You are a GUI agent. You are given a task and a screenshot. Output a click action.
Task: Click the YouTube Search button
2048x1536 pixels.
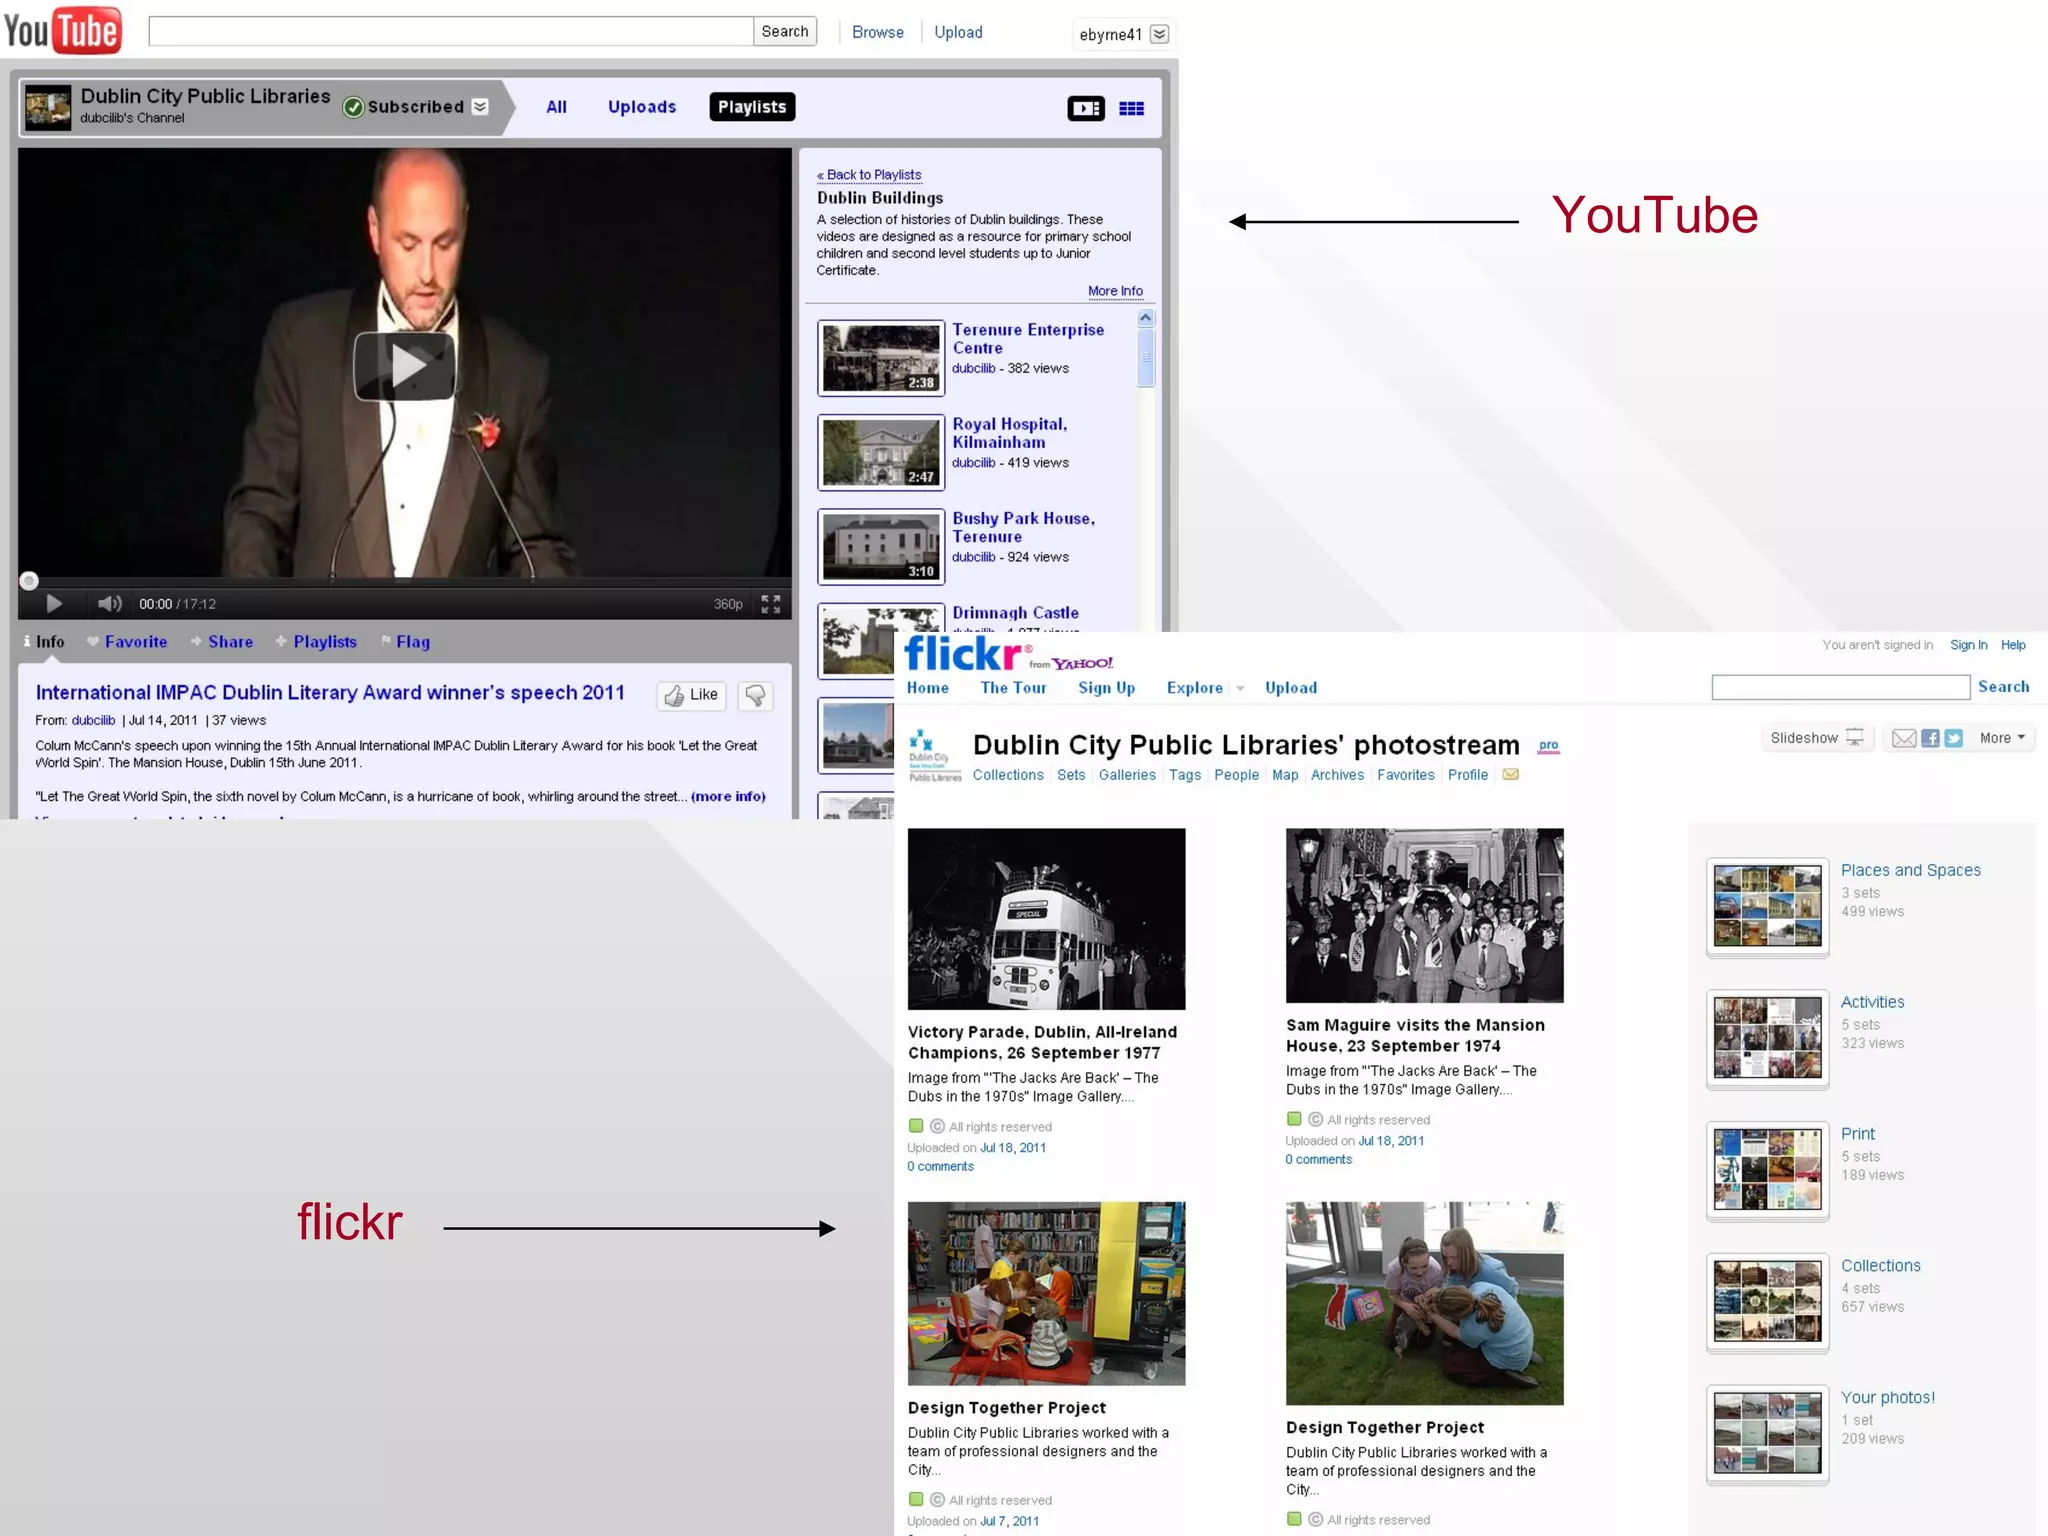click(785, 31)
